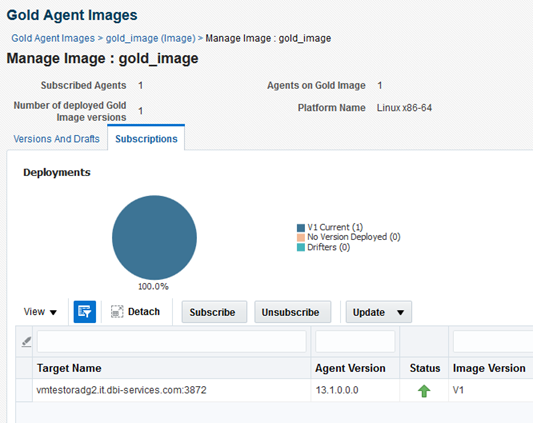
Task: Open the Gold Agent Images breadcrumb link
Action: point(53,38)
